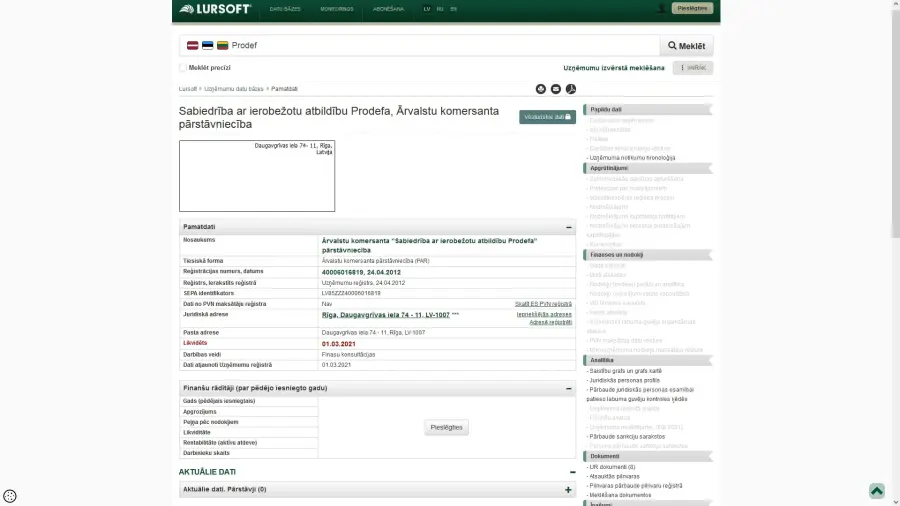Click the Analītika sidebar header
900x506 pixels.
(647, 360)
